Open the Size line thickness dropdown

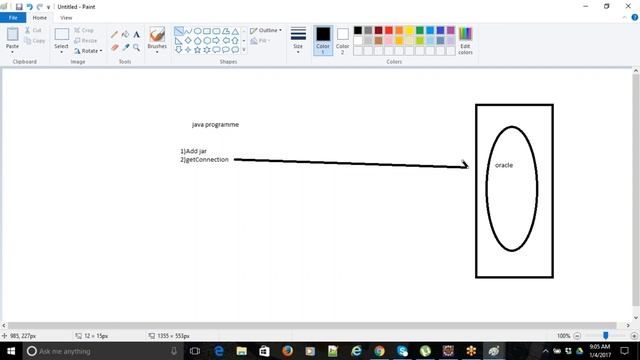298,40
